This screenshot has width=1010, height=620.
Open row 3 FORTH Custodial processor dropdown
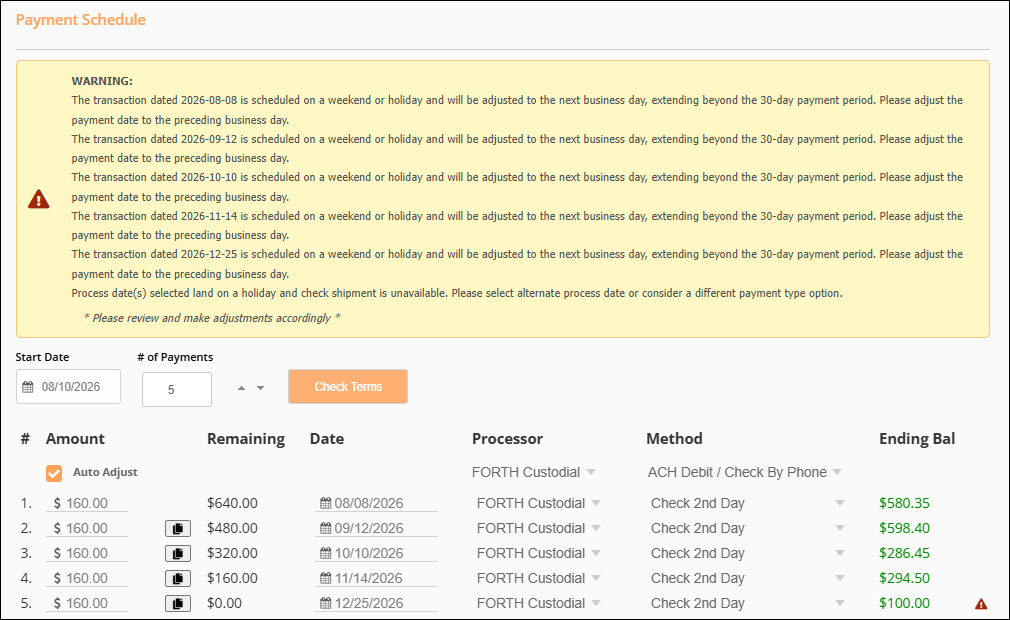(538, 553)
